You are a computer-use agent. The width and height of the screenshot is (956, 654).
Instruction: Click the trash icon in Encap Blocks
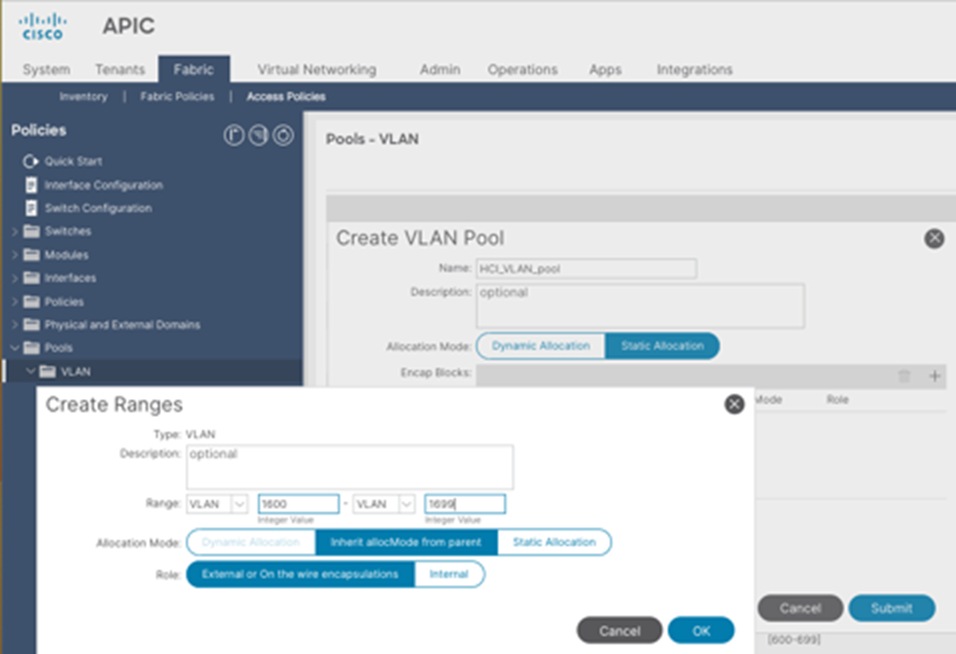point(904,375)
